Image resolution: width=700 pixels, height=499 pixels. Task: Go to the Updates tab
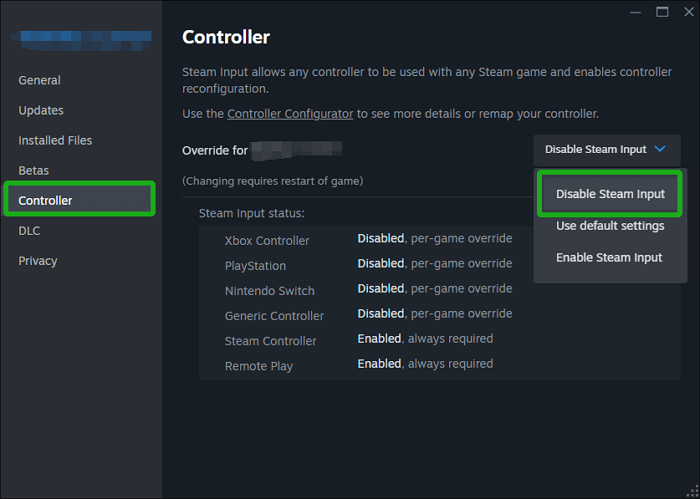click(41, 110)
